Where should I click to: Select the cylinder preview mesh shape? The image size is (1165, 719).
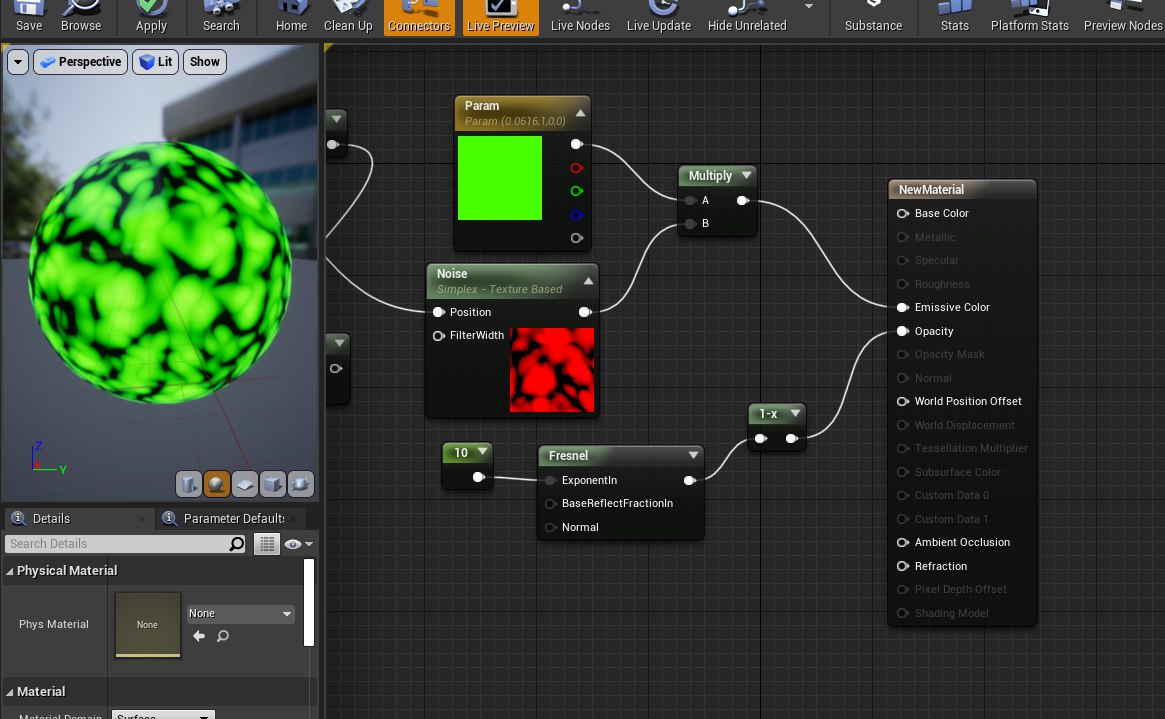click(189, 484)
